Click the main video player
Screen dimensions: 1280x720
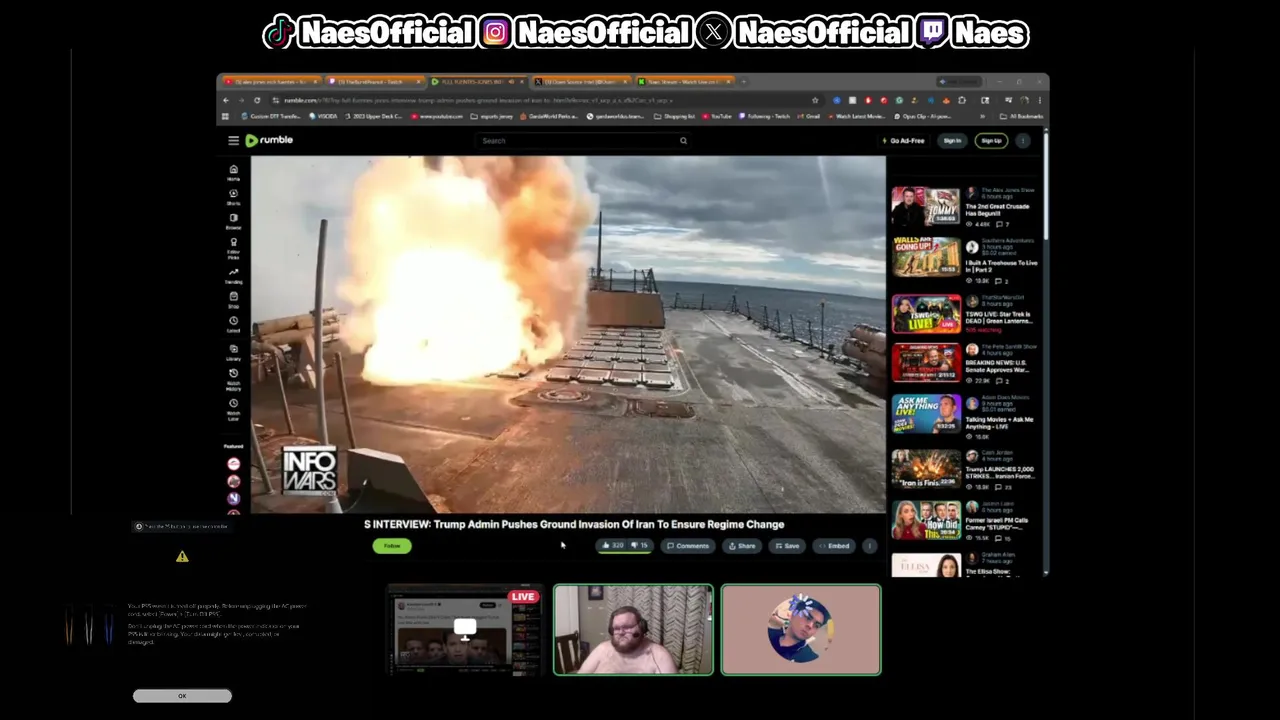pos(568,334)
